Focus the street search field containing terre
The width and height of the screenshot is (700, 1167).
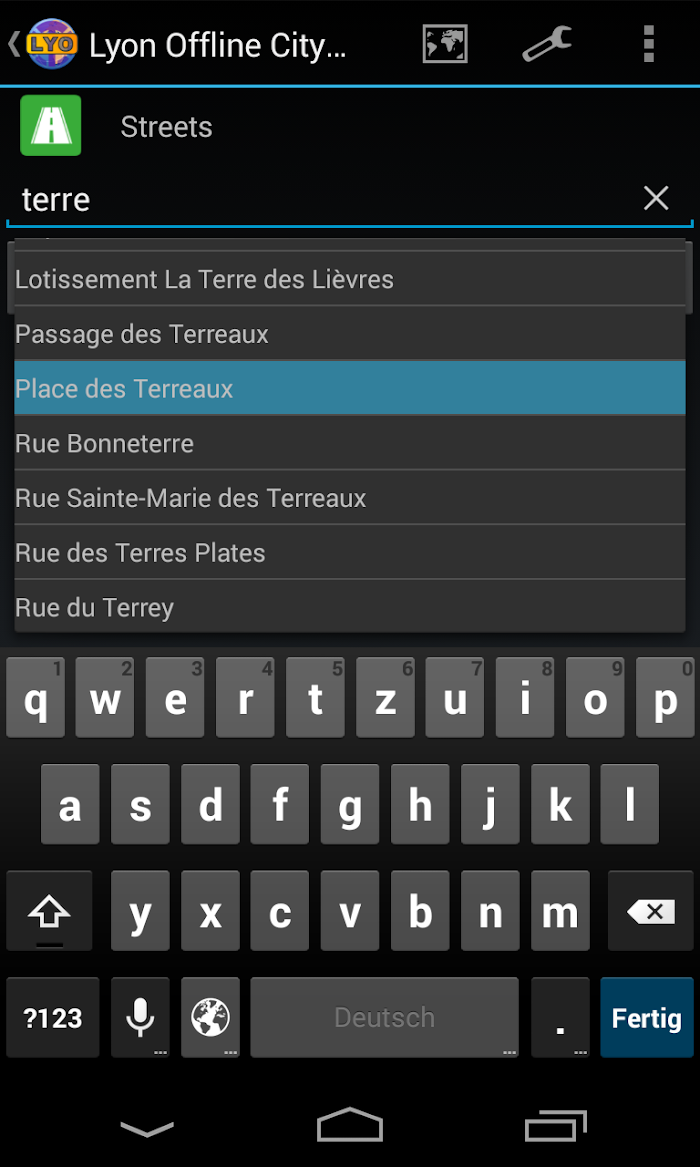320,199
